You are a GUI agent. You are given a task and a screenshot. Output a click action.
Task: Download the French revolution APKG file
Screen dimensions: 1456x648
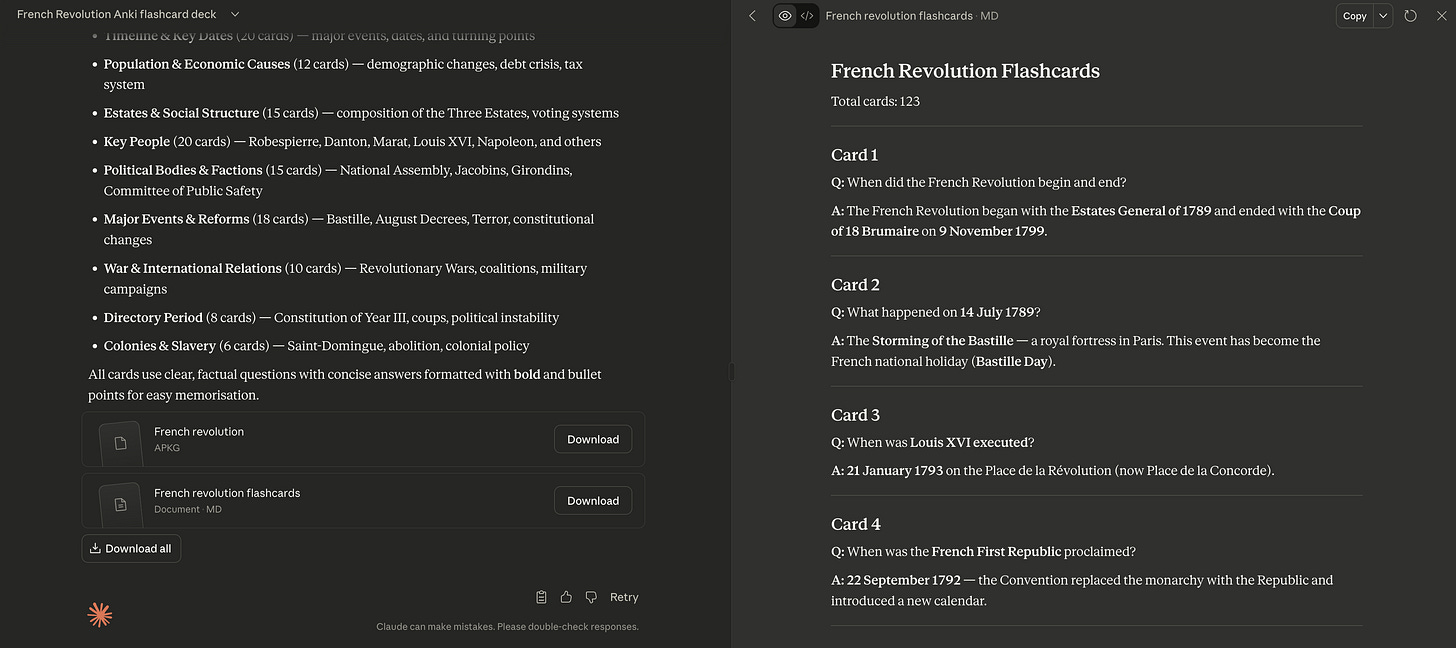click(x=593, y=439)
